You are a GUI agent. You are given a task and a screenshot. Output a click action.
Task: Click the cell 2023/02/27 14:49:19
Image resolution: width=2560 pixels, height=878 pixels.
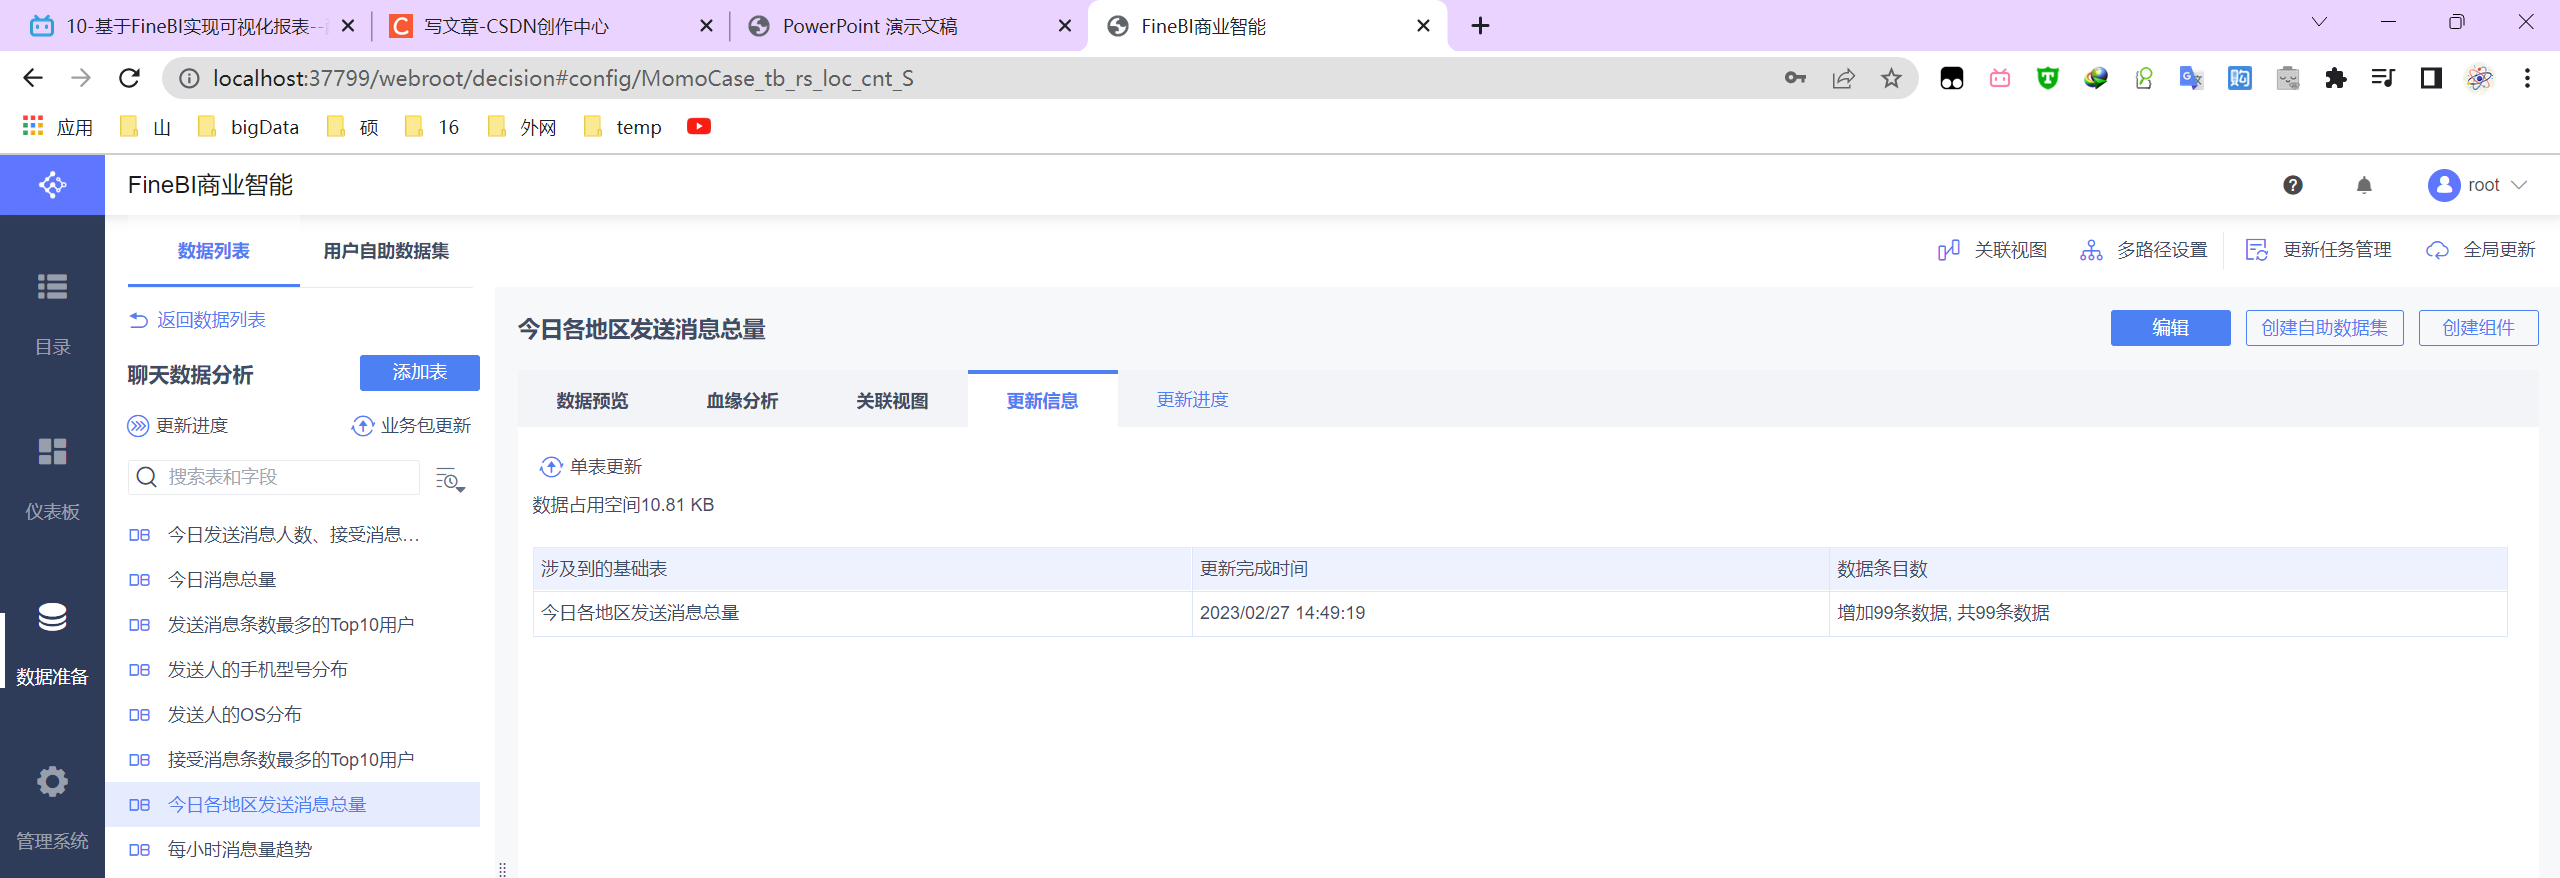1510,613
